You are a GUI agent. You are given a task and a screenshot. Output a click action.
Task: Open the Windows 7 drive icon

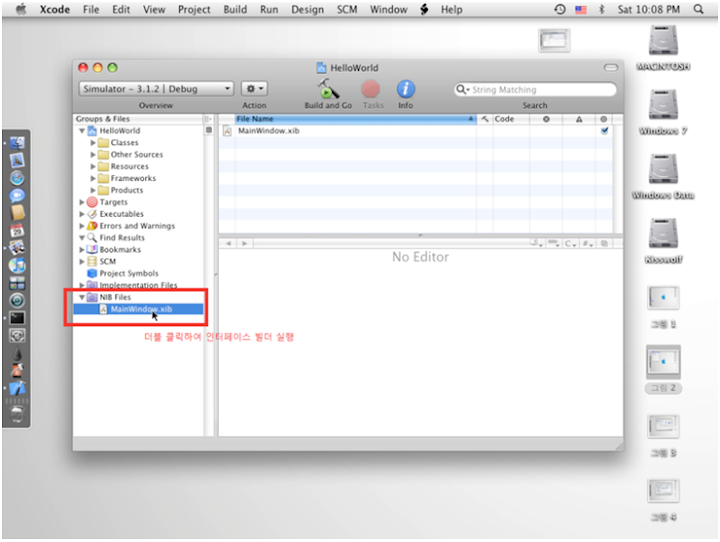click(663, 105)
